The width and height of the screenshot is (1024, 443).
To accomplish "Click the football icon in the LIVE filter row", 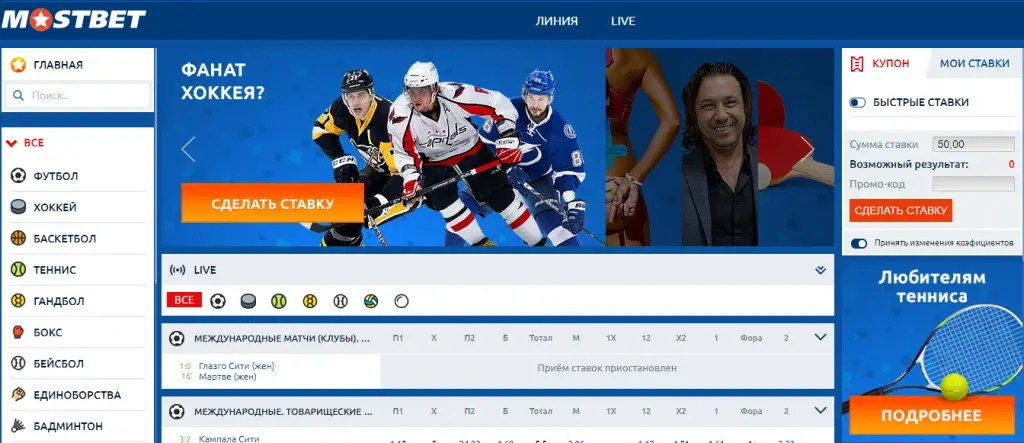I will pos(218,300).
